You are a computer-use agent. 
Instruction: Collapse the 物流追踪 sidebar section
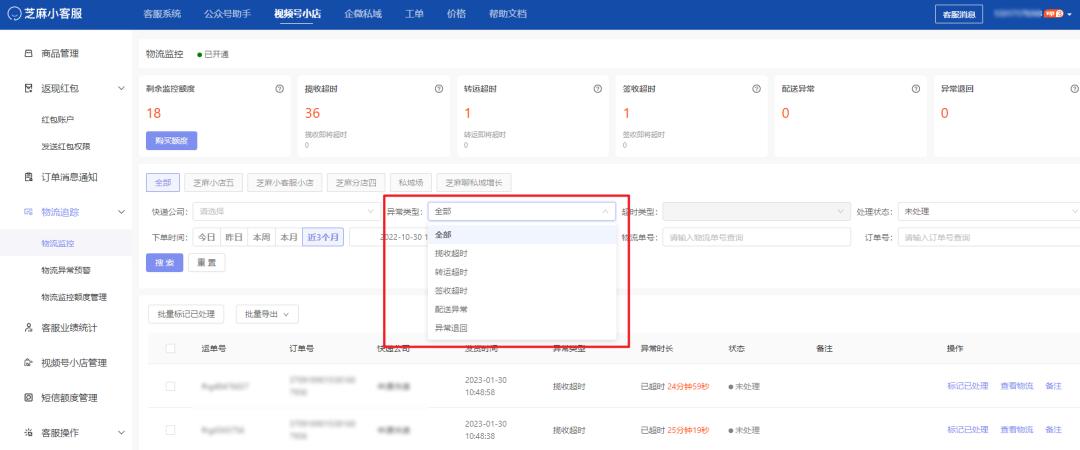(x=121, y=212)
